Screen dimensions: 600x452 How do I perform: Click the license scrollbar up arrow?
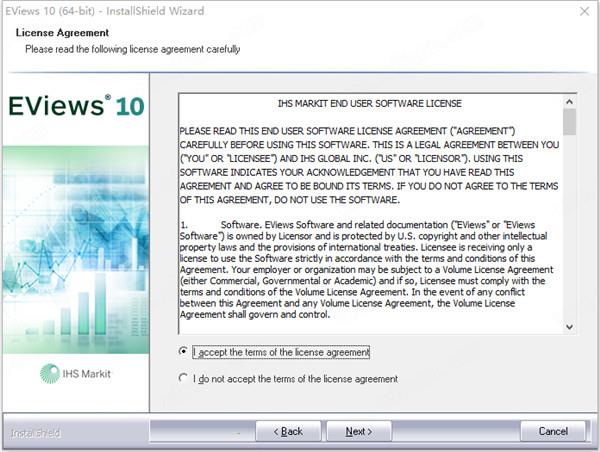click(x=569, y=101)
